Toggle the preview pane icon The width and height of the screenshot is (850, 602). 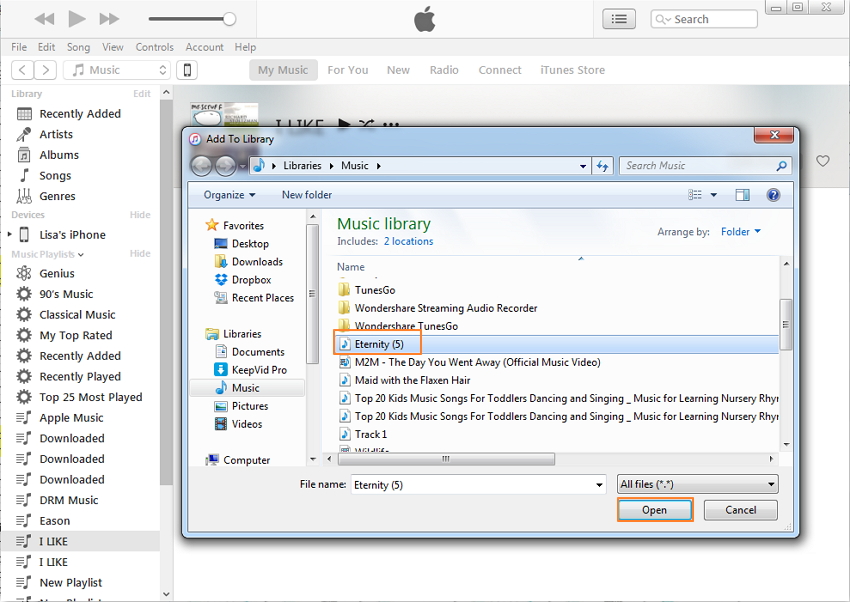(x=742, y=195)
